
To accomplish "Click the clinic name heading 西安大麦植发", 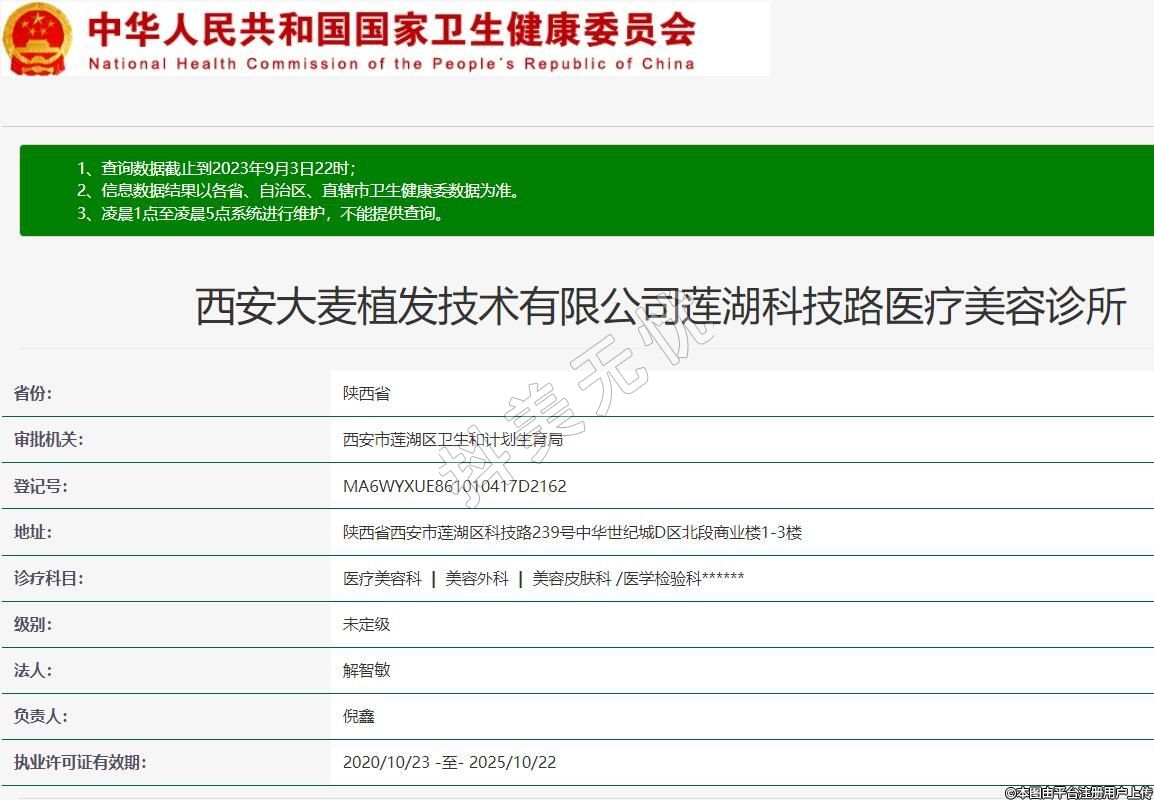I will [660, 307].
